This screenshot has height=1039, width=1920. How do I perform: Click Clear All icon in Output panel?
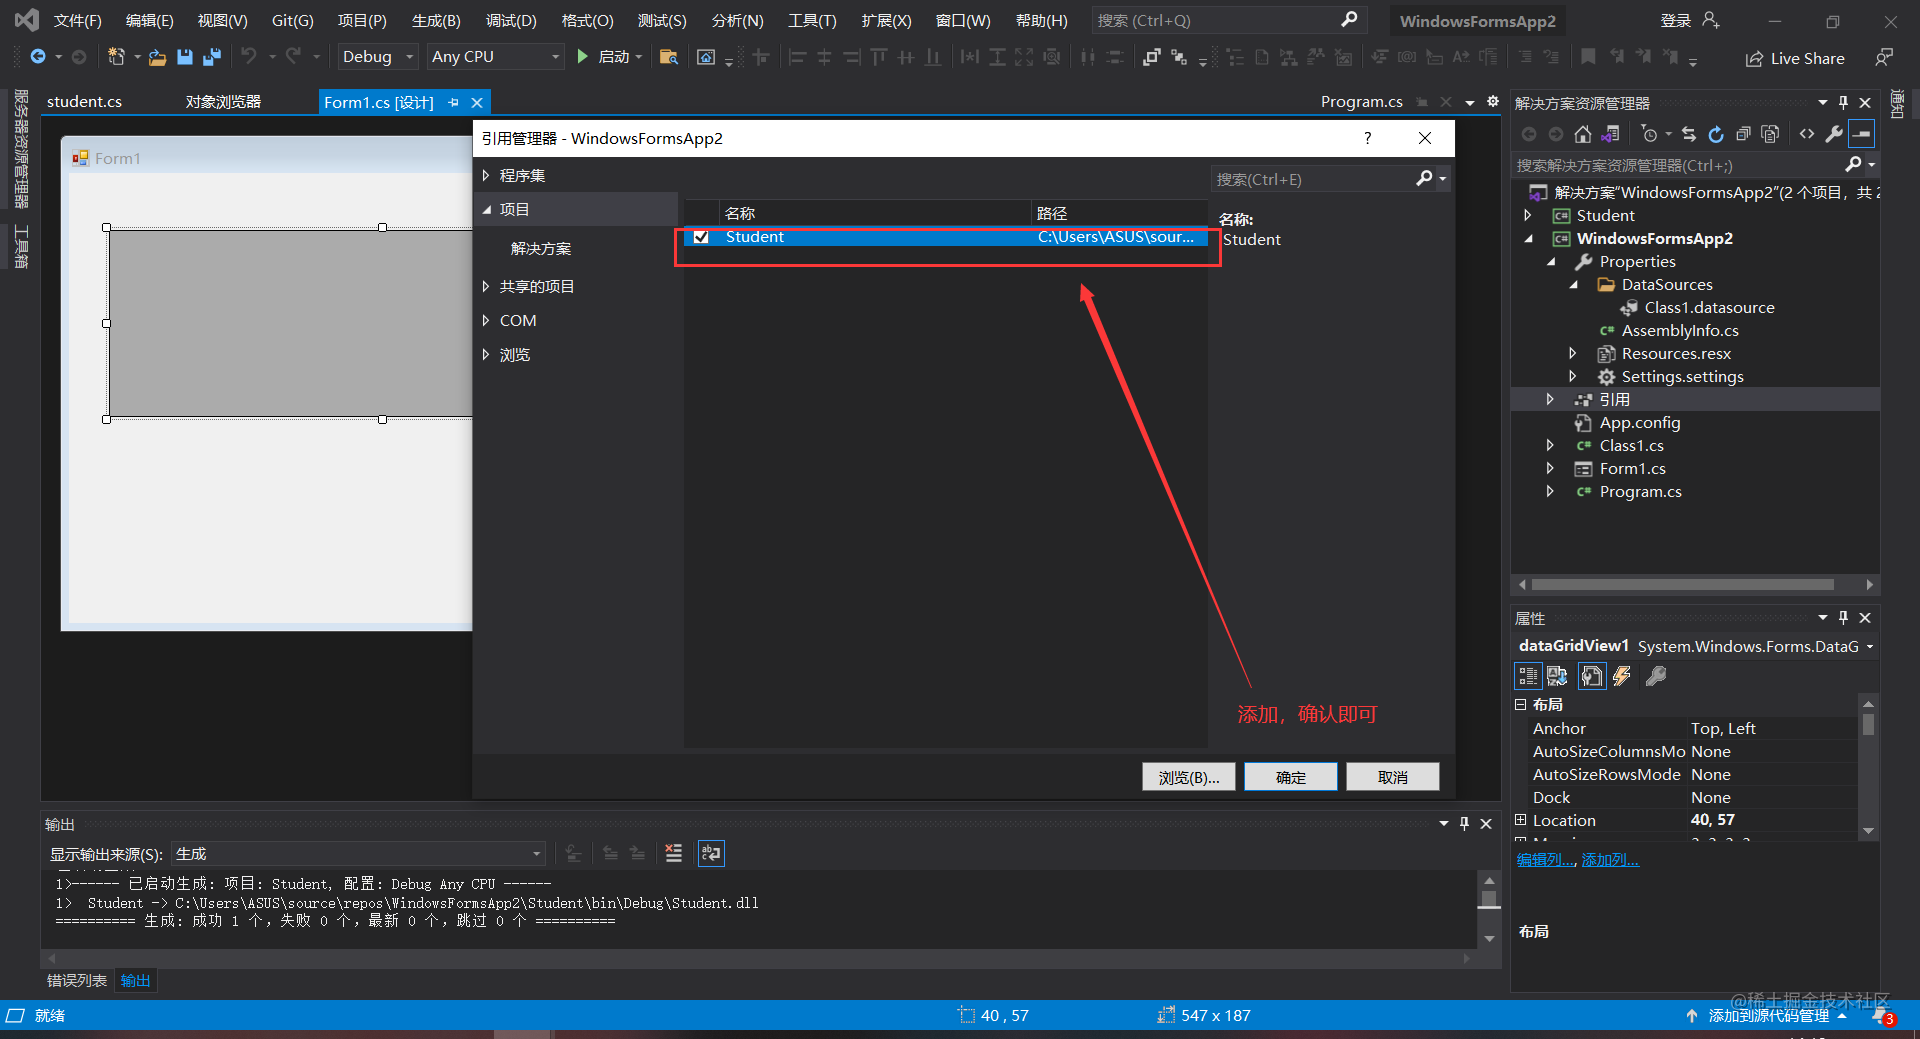coord(673,853)
